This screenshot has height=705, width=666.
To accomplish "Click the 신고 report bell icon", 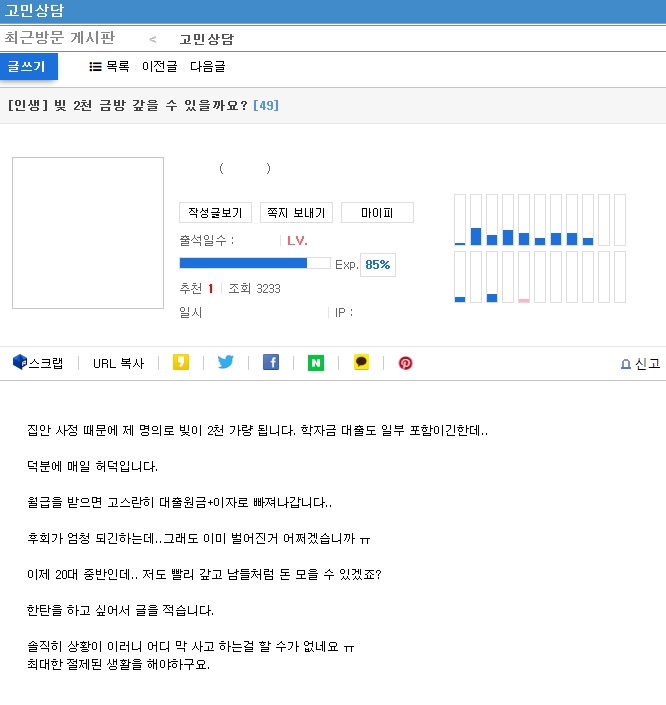I will point(625,364).
